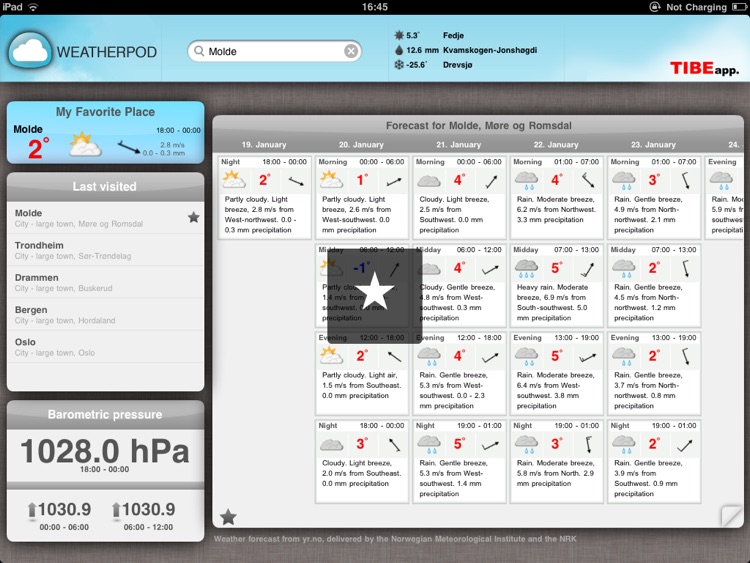The height and width of the screenshot is (563, 750).
Task: Tap wind arrow in 23 January Night card
Action: coord(684,445)
